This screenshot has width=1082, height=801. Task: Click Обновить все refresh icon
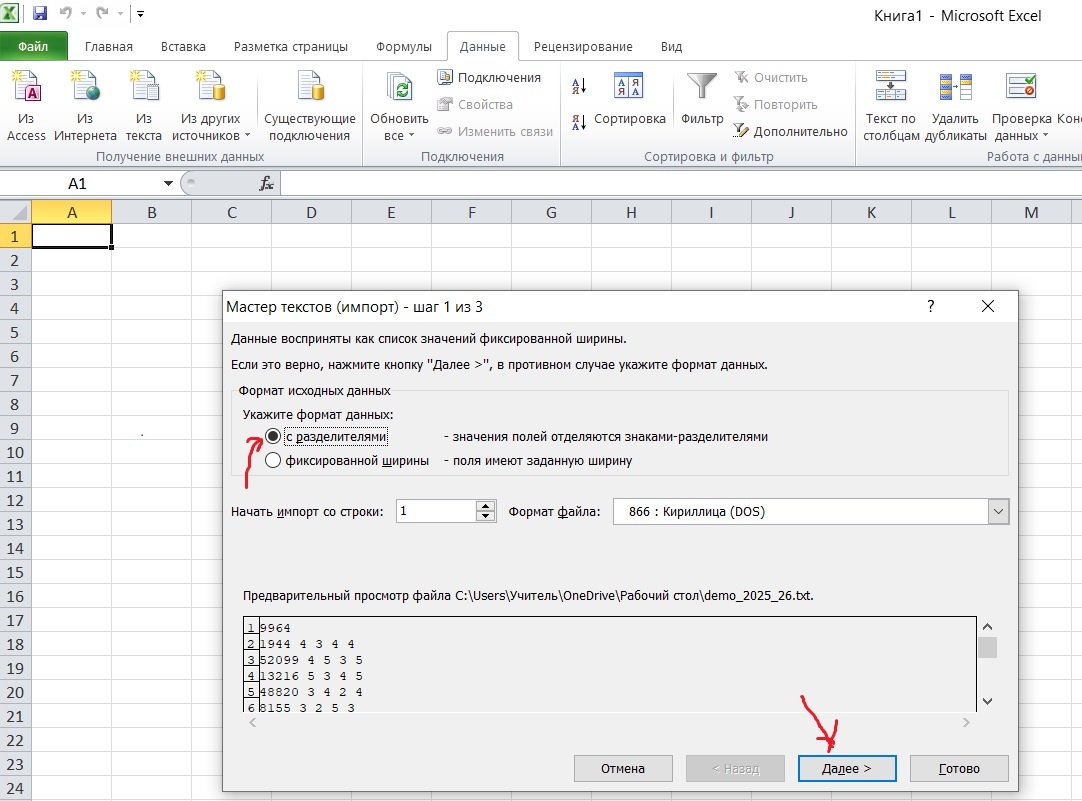pos(399,88)
